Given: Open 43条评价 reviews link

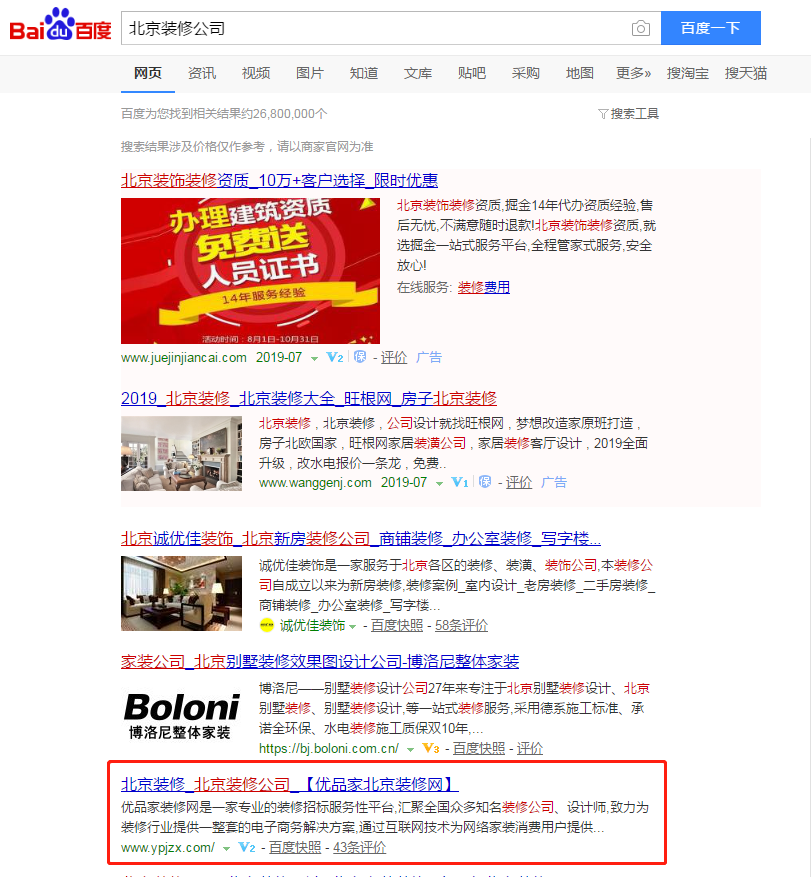Looking at the screenshot, I should (x=360, y=848).
